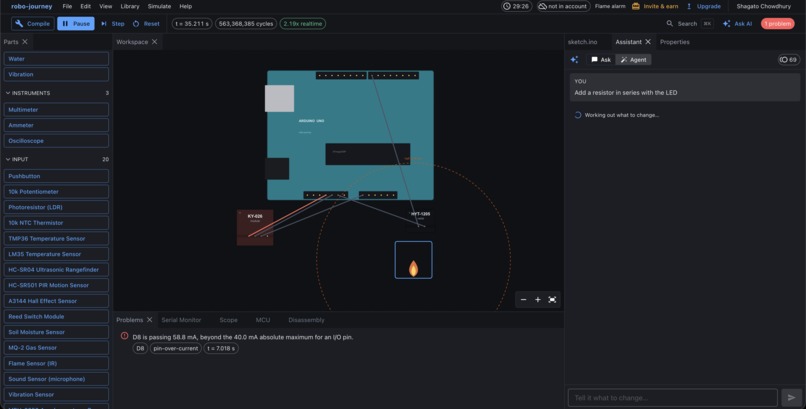The image size is (806, 409).
Task: Add an Oscilloscope part
Action: (x=56, y=141)
